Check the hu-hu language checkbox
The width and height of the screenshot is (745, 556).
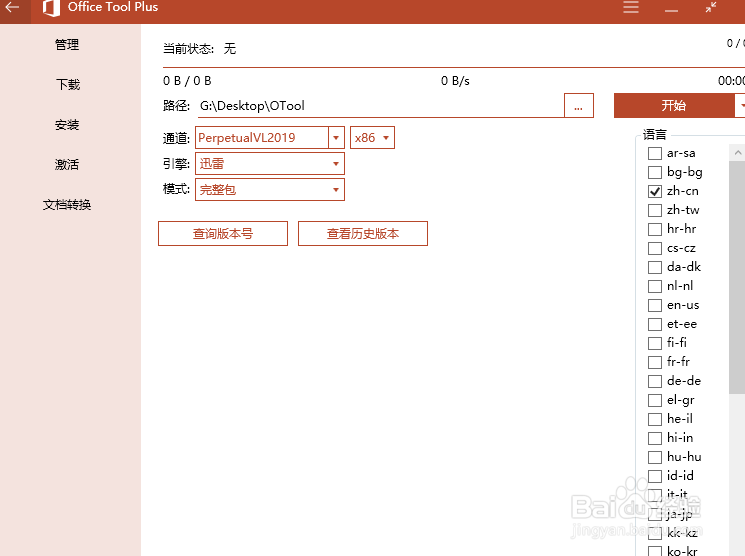point(655,457)
